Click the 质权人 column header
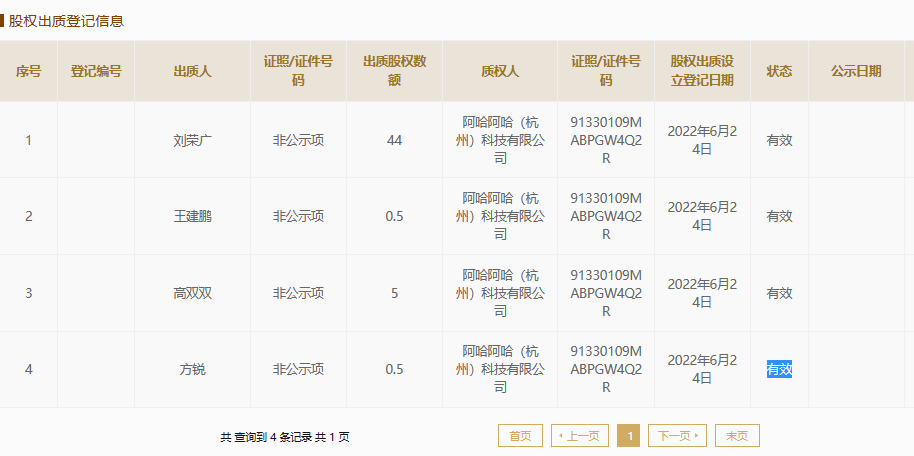 pos(500,71)
